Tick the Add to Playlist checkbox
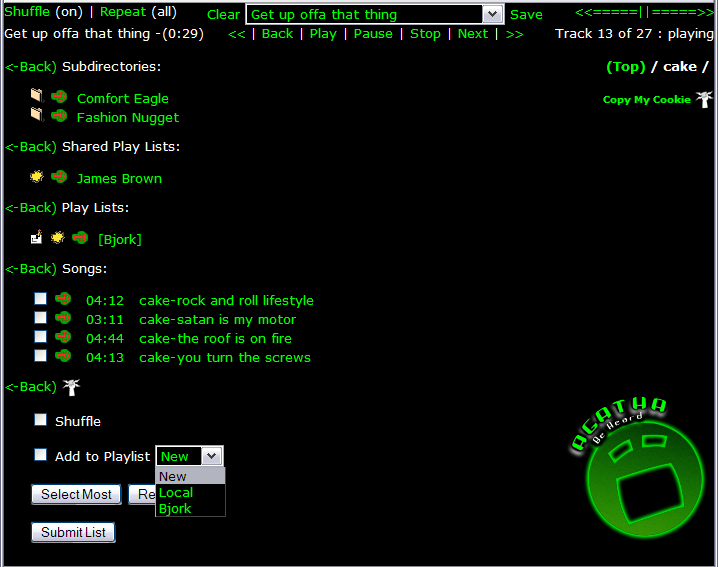The width and height of the screenshot is (718, 567). tap(41, 455)
